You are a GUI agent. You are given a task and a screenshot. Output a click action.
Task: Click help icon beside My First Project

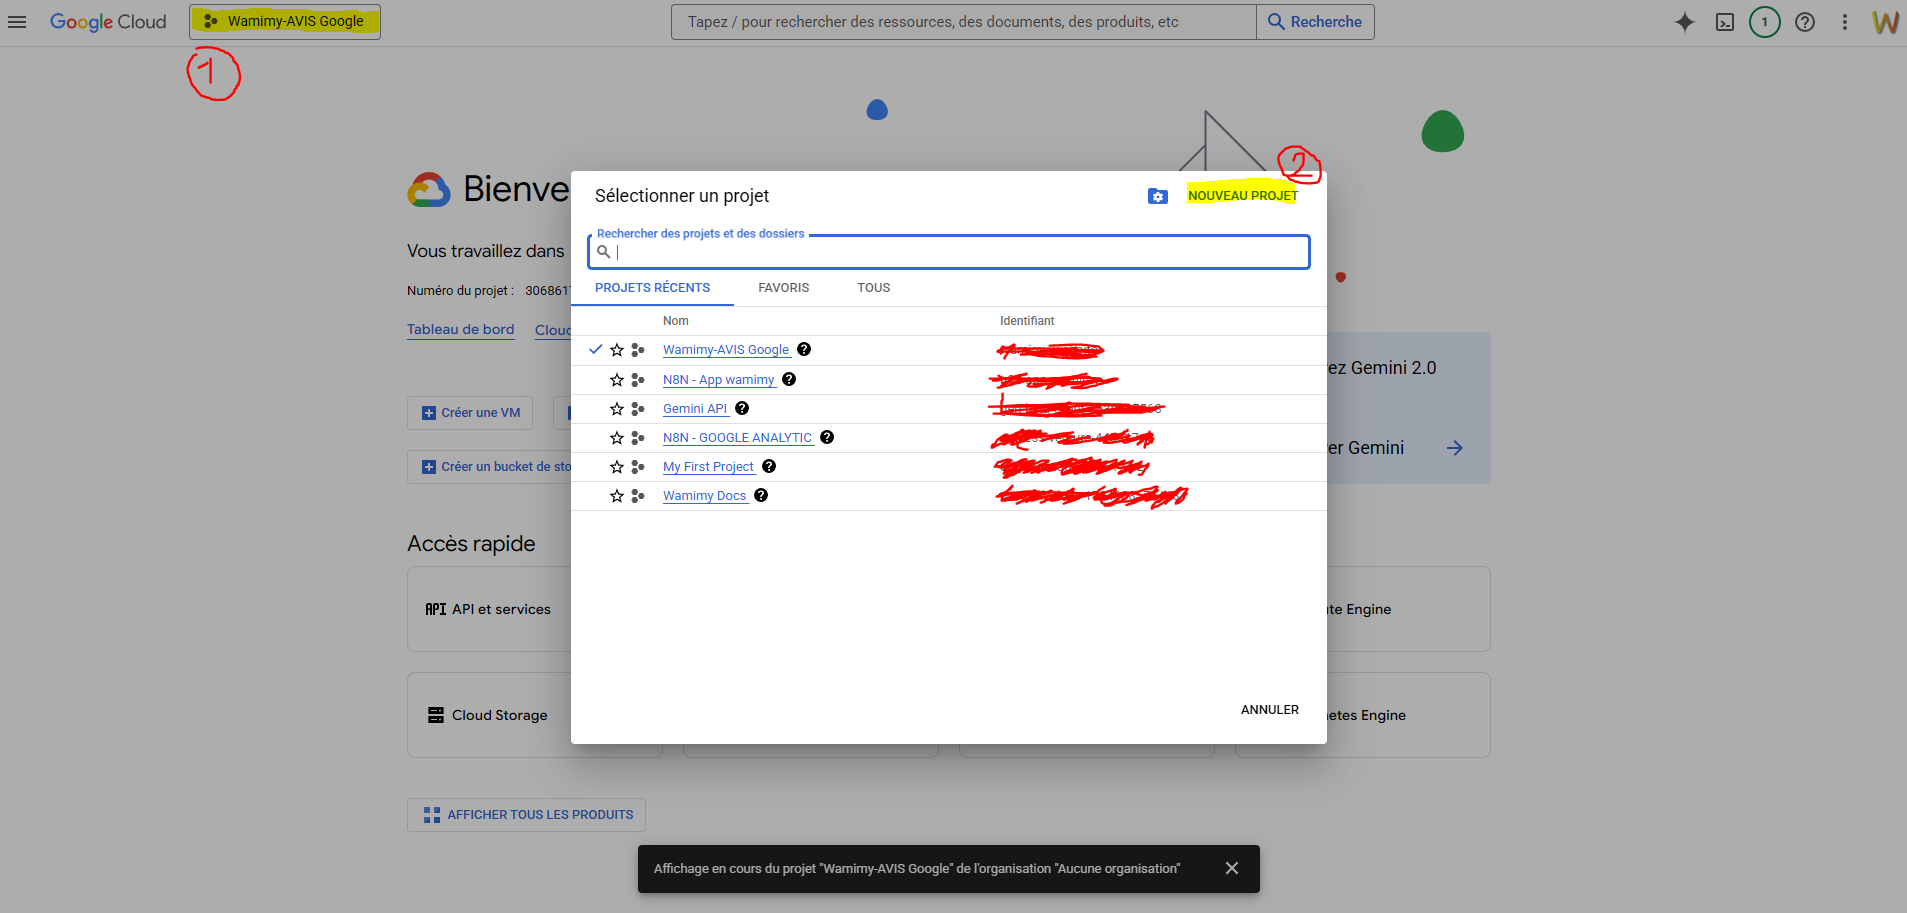pyautogui.click(x=769, y=466)
